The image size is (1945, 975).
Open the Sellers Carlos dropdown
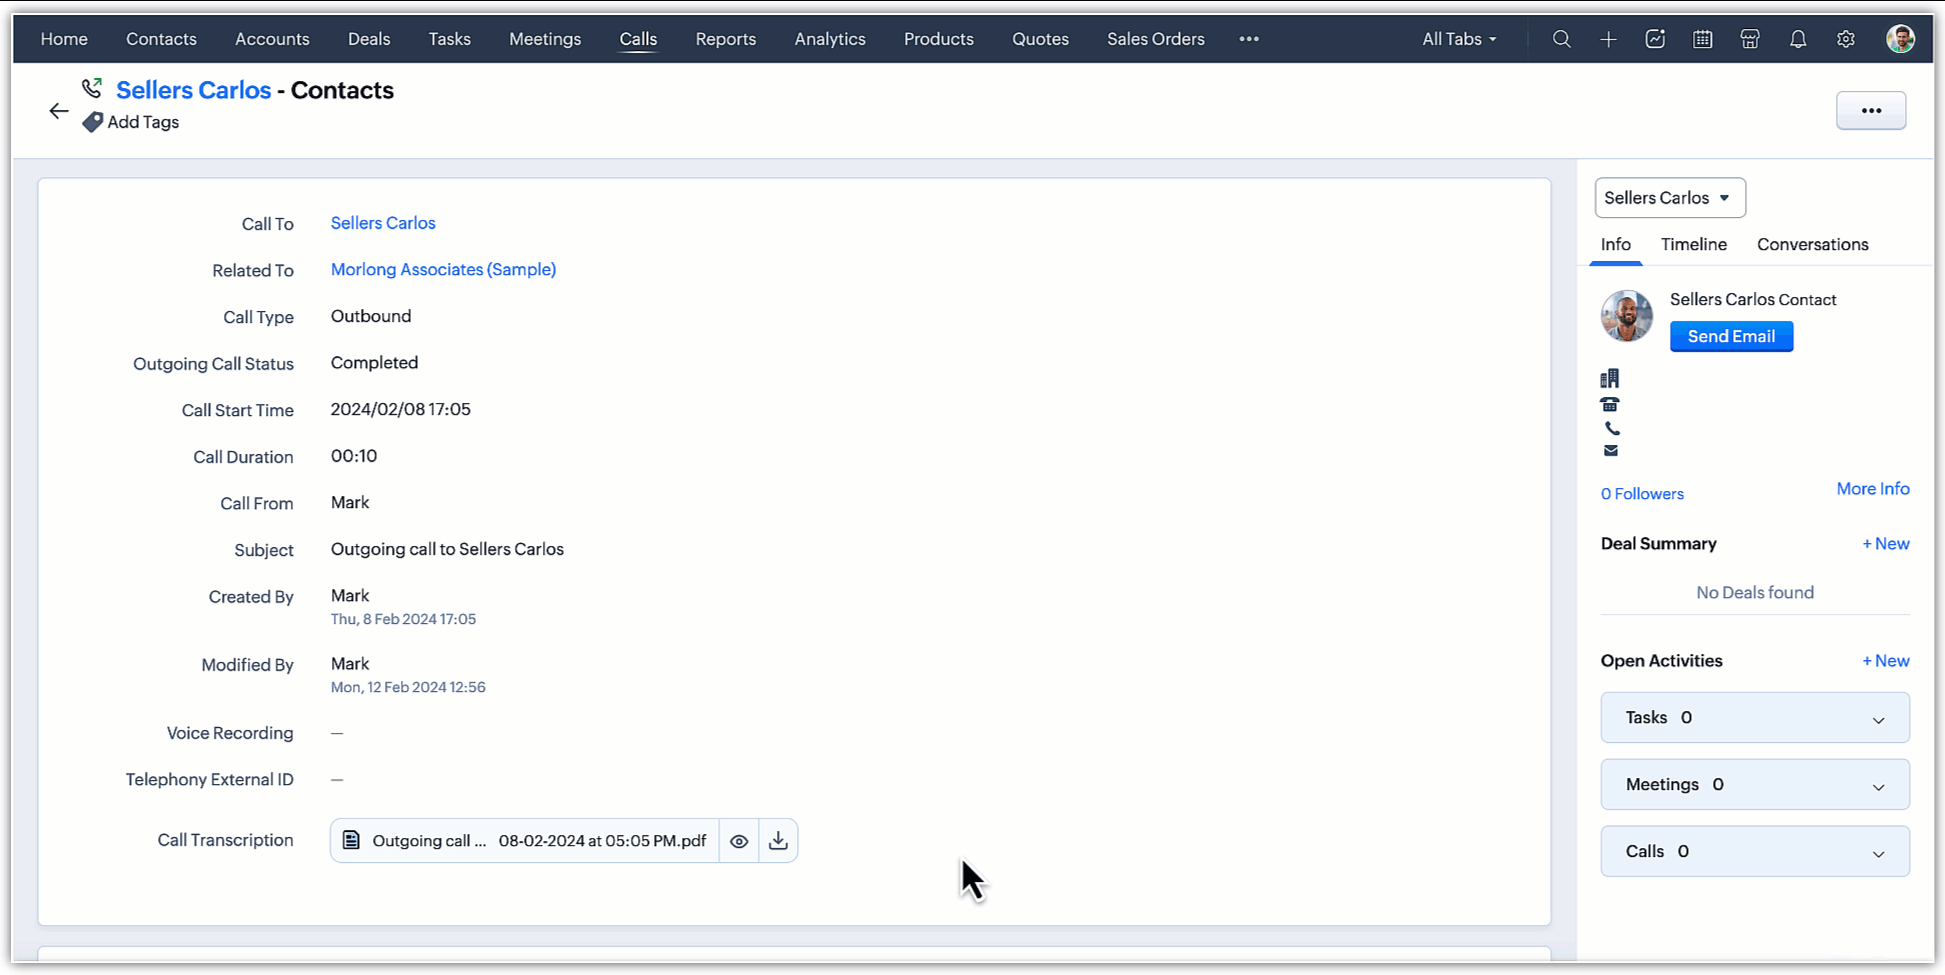click(1669, 198)
